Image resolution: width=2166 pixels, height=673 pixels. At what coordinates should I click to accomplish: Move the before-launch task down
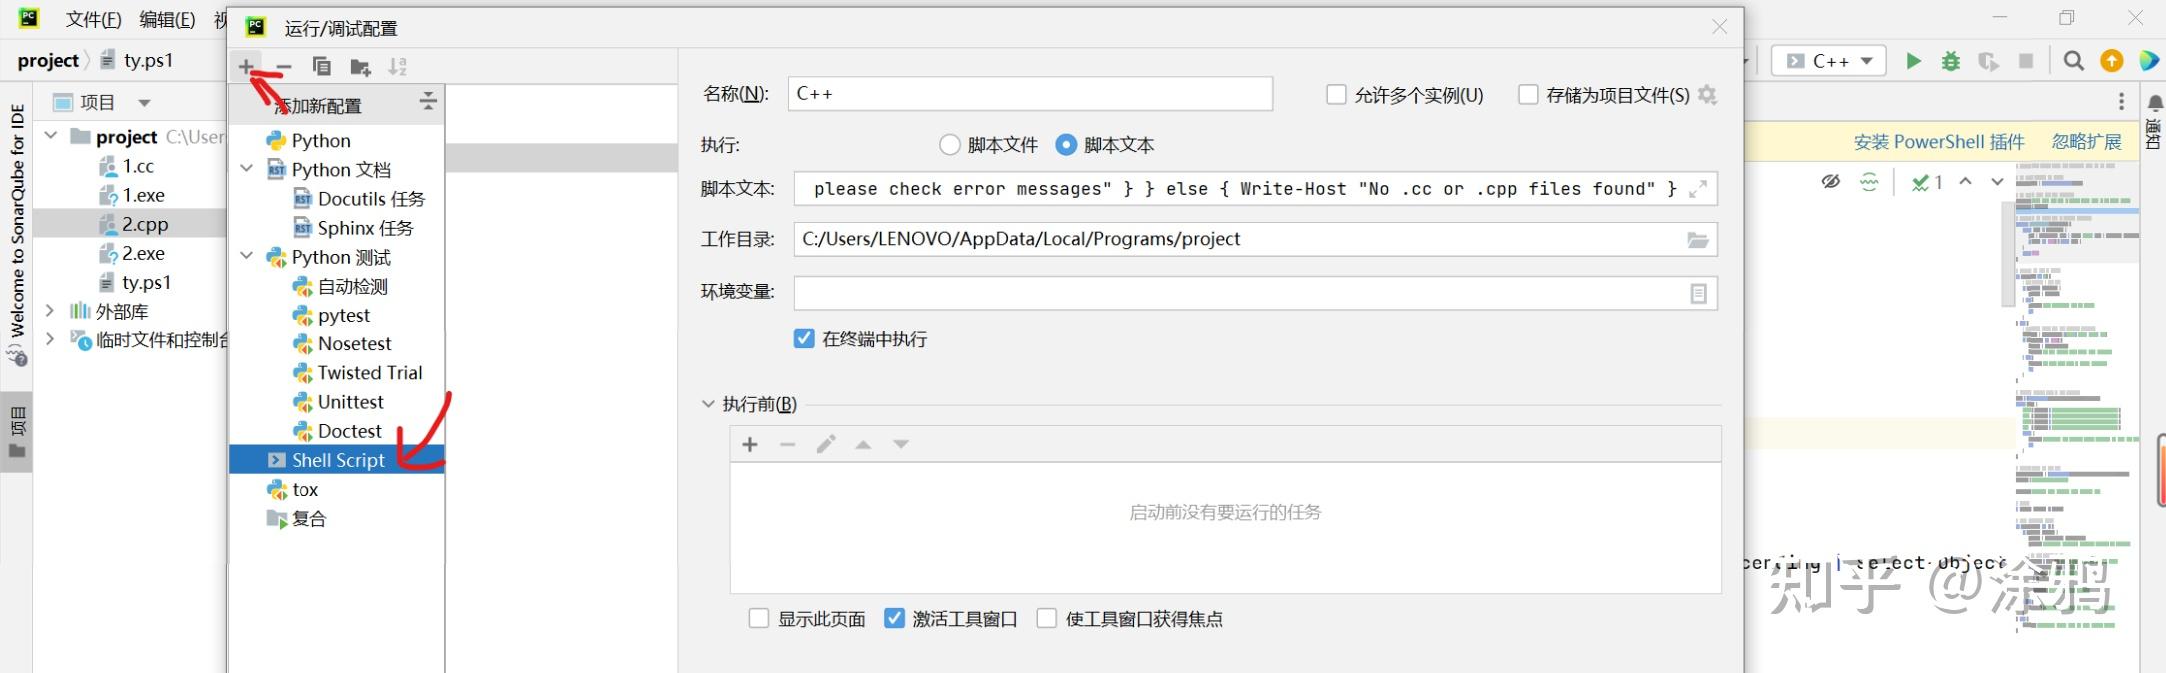pos(901,444)
